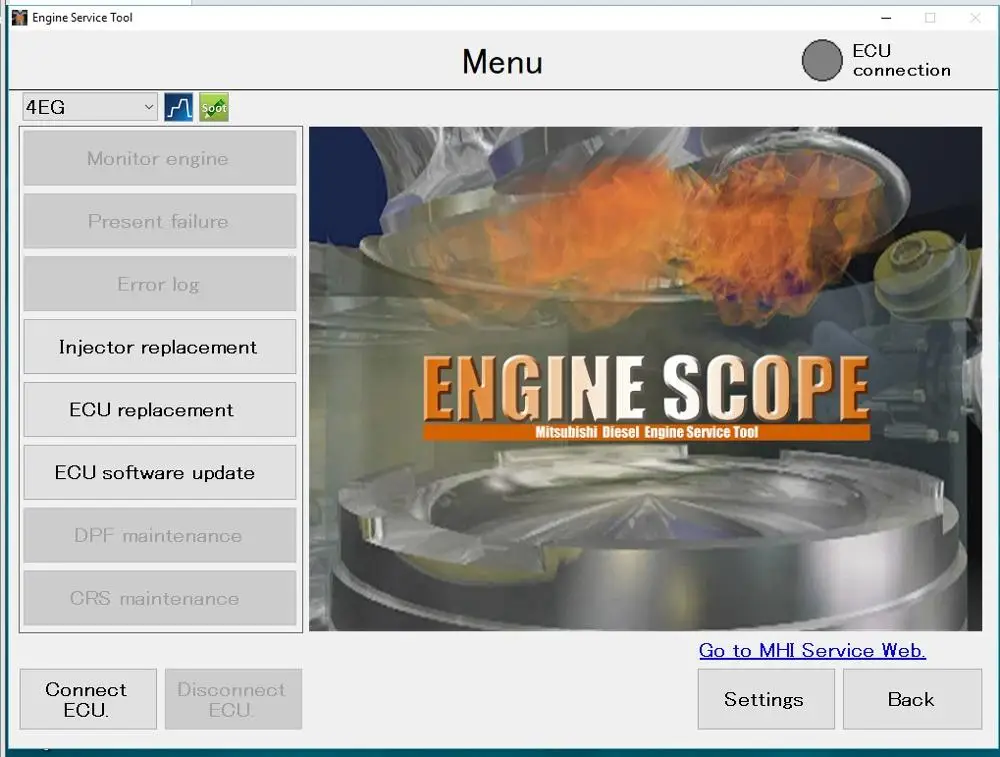Click the CRS maintenance button
The height and width of the screenshot is (757, 1000).
point(159,598)
